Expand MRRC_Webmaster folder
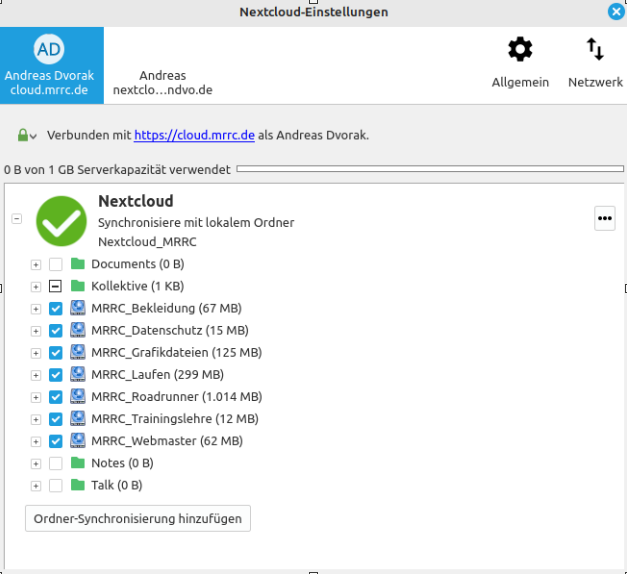627x574 pixels. pyautogui.click(x=36, y=442)
